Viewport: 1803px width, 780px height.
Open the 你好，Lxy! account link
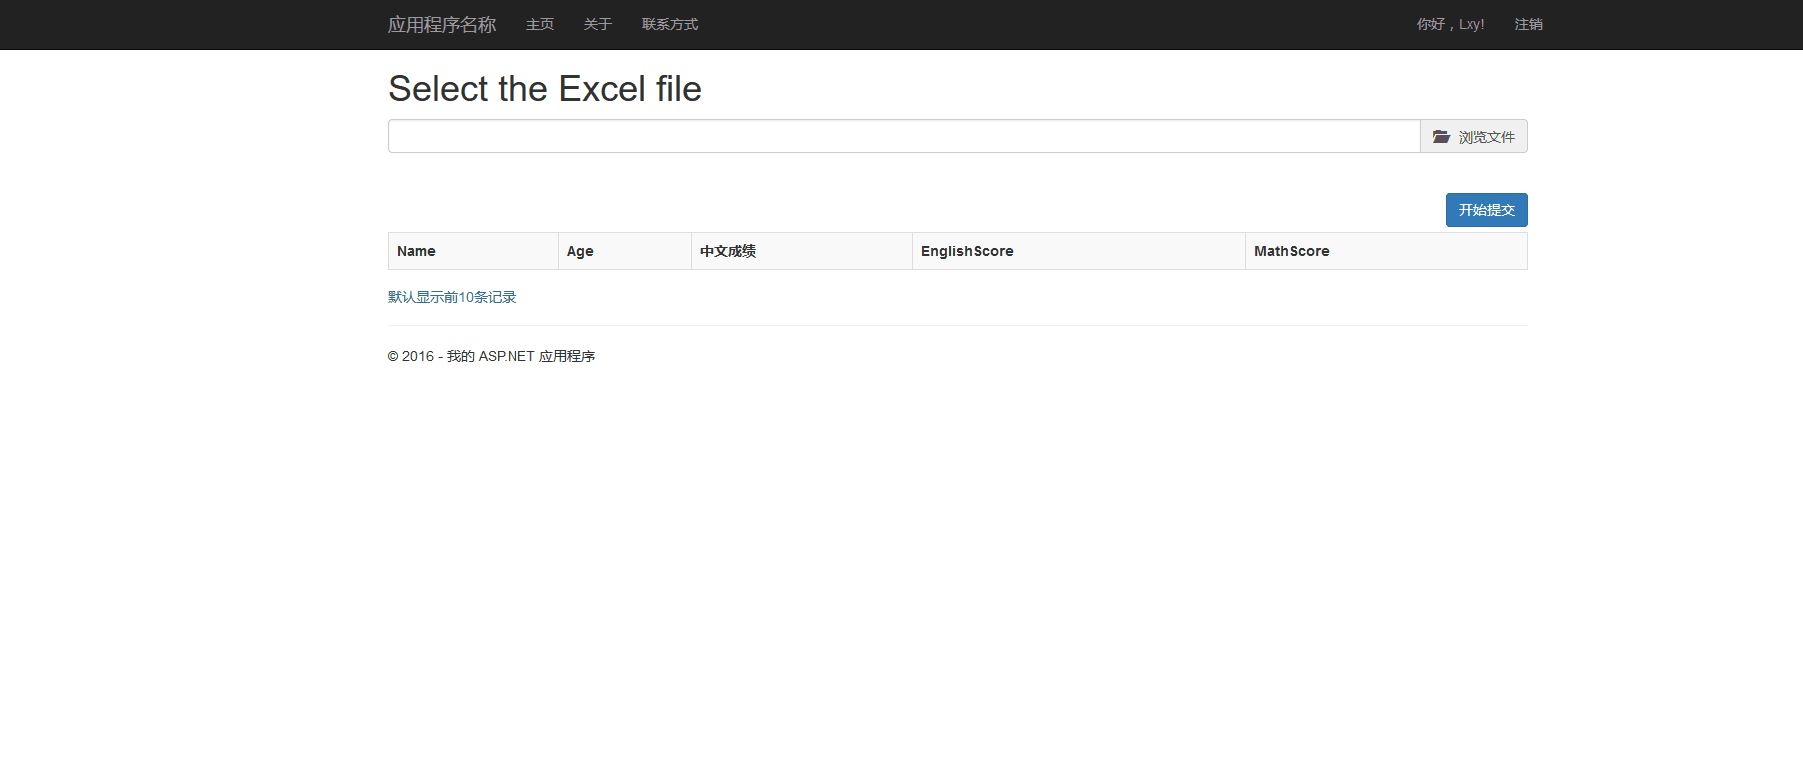(x=1450, y=24)
